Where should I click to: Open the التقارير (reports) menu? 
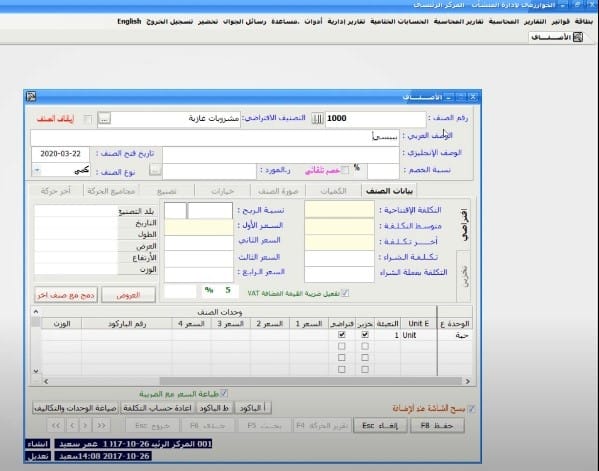(535, 21)
